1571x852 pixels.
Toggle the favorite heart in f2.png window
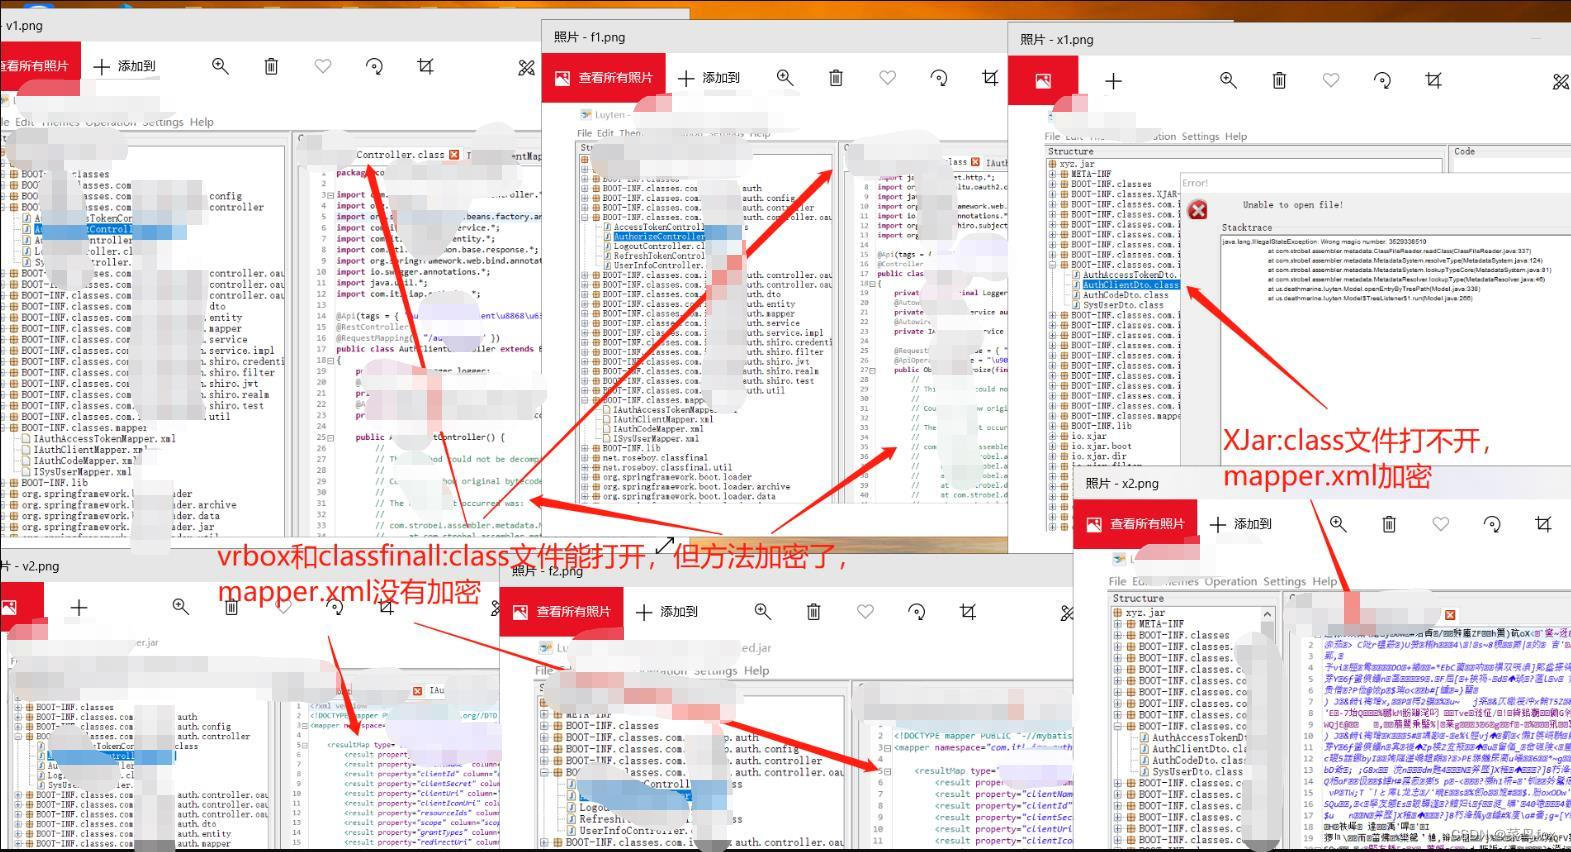click(x=865, y=611)
